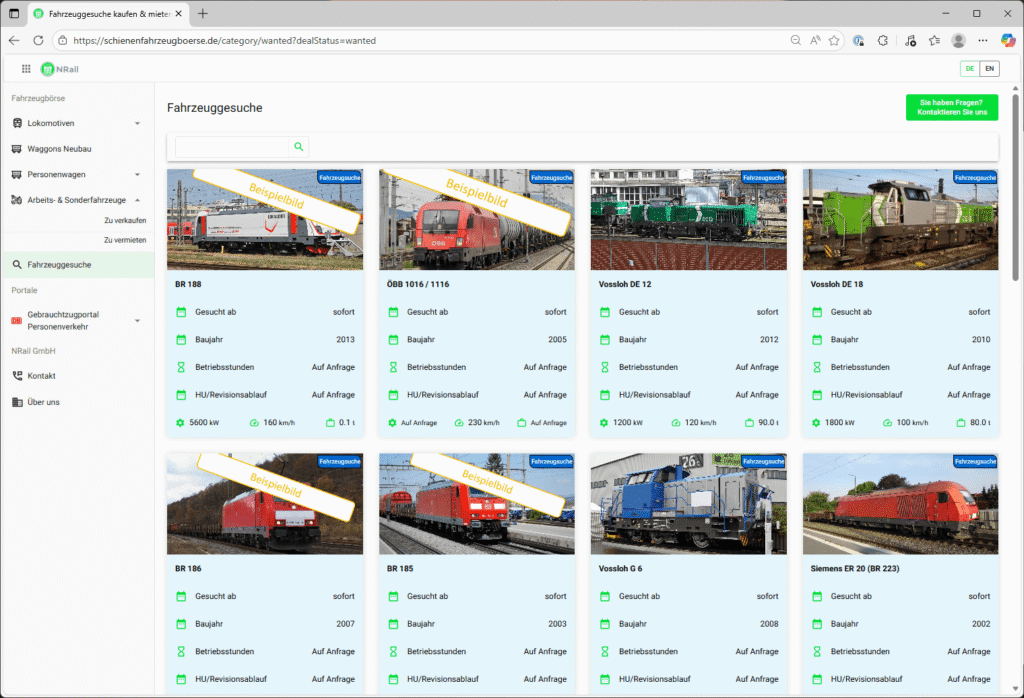This screenshot has height=698, width=1024.
Task: Open the Vossloh DE 12 listing image
Action: click(688, 220)
